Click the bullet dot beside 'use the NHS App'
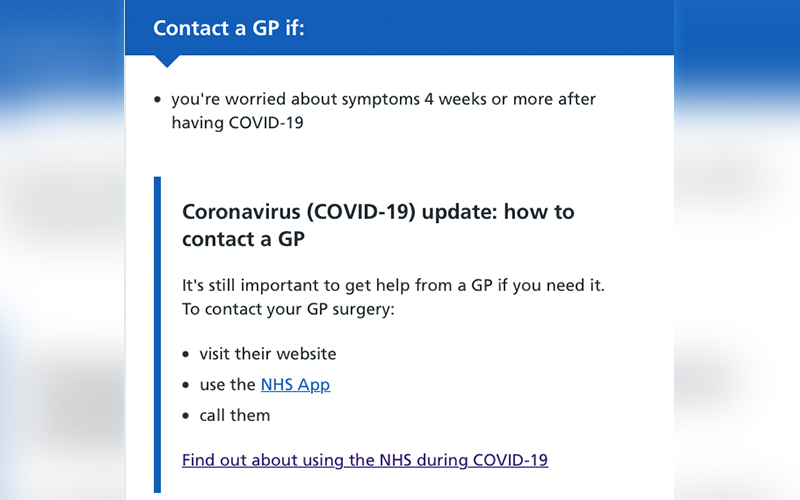Image resolution: width=800 pixels, height=500 pixels. 186,385
